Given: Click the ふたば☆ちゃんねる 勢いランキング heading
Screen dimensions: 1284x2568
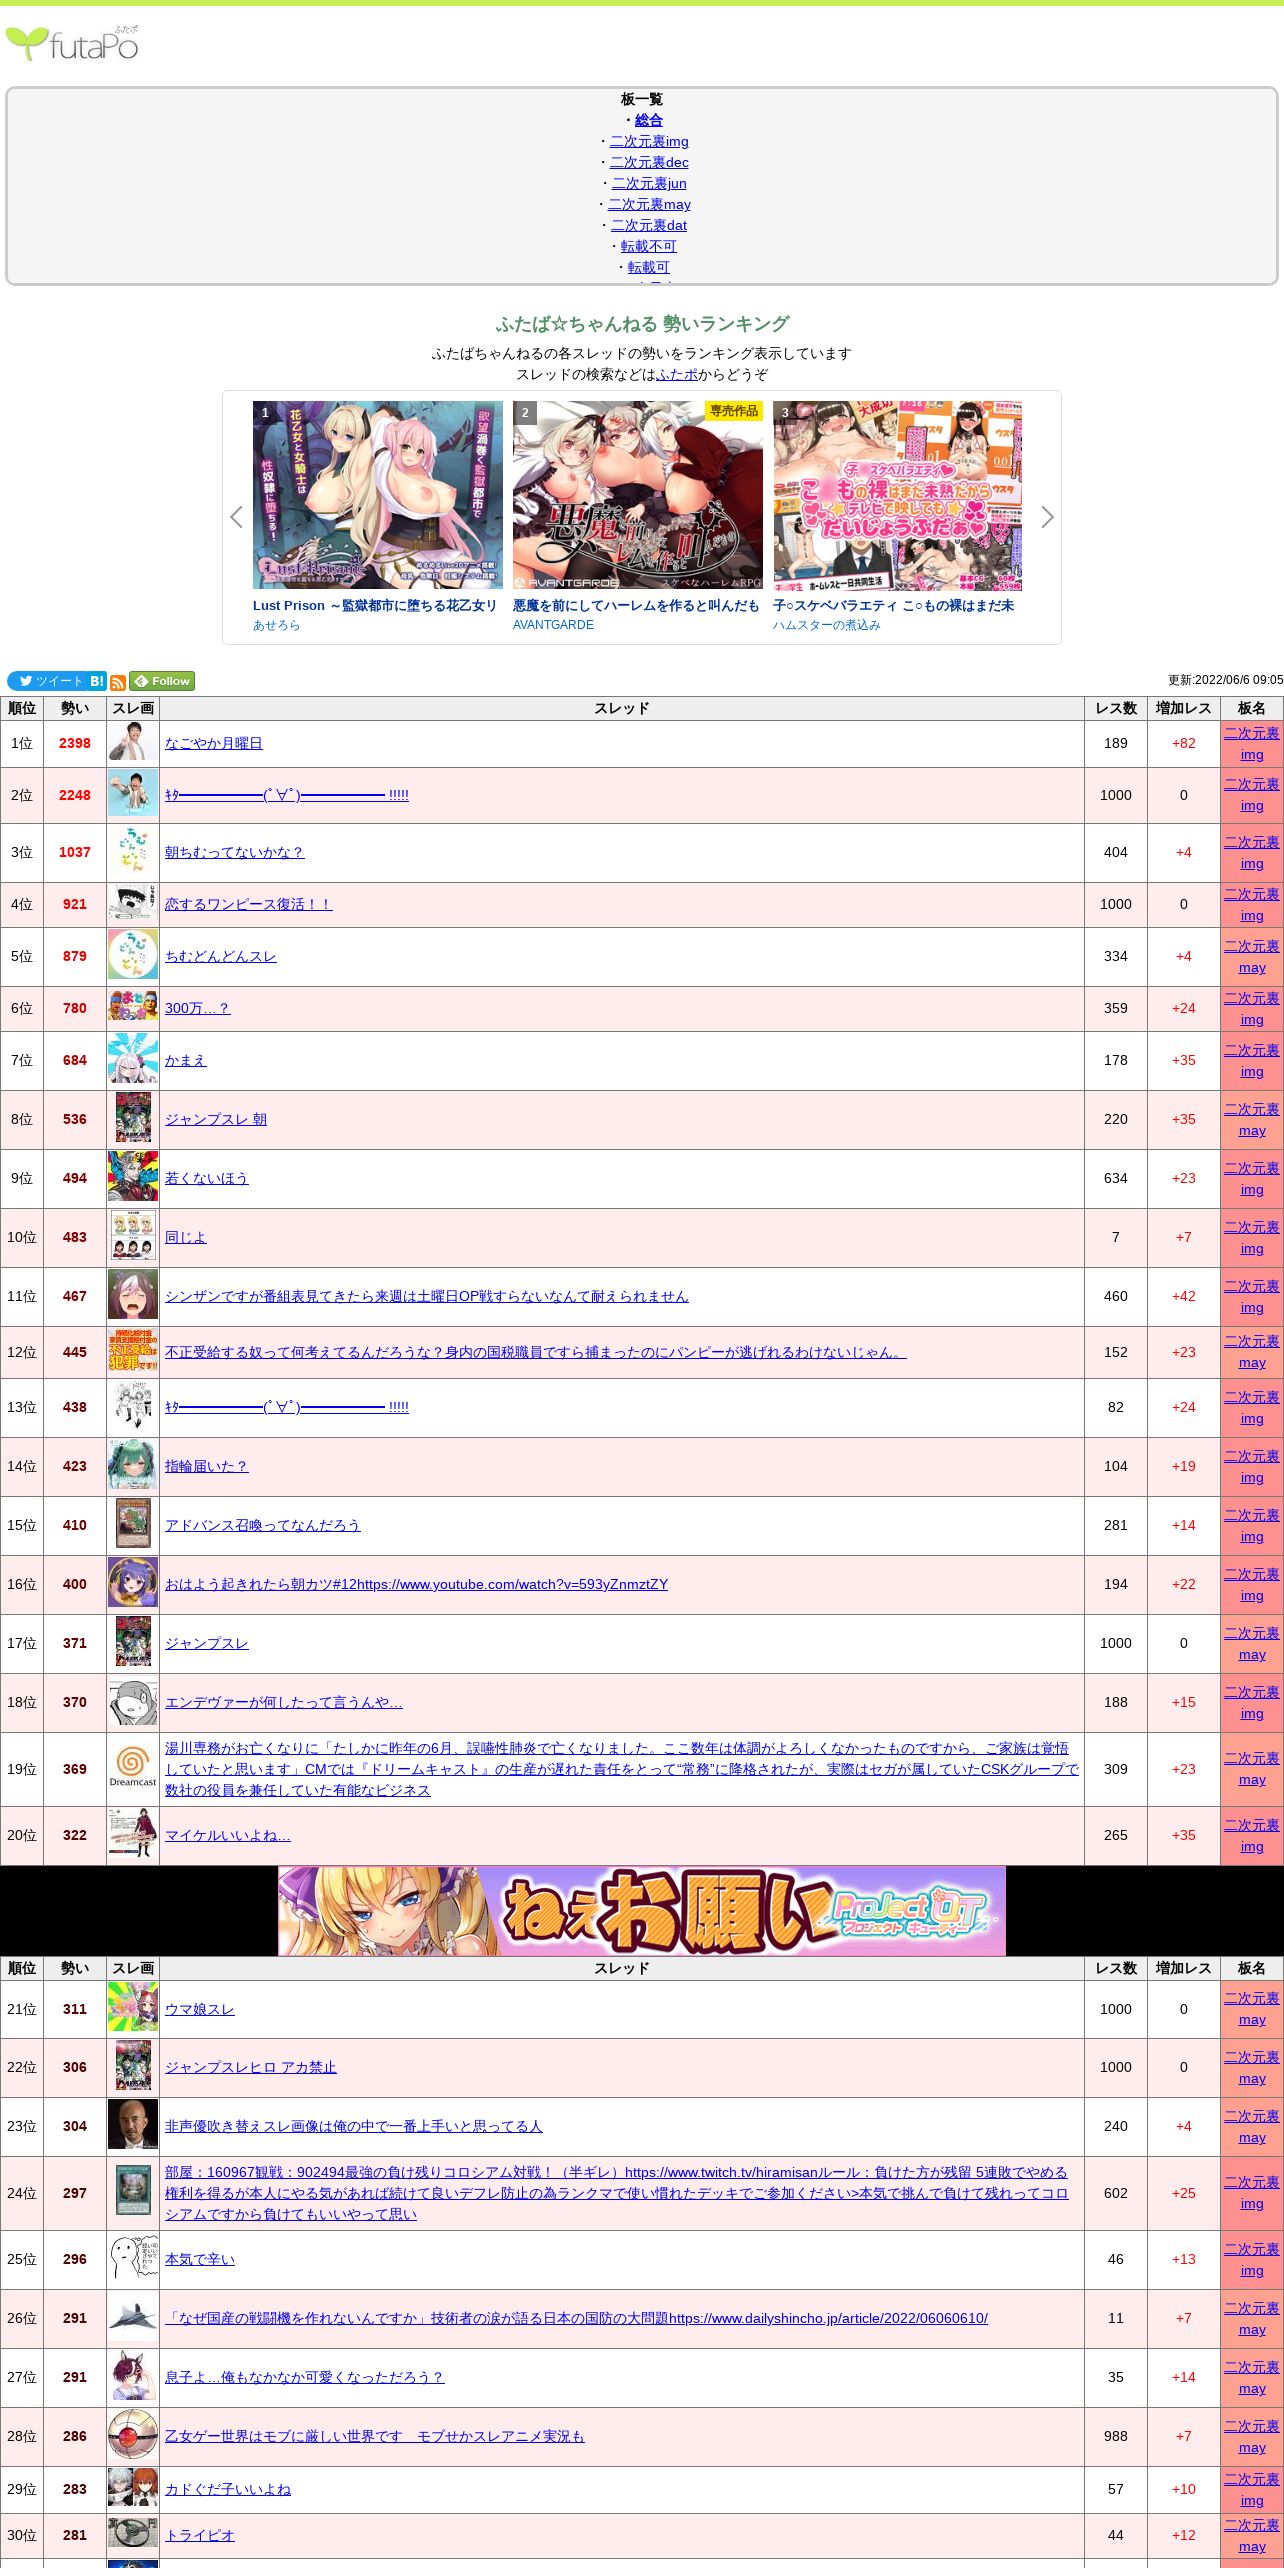Looking at the screenshot, I should pos(642,324).
